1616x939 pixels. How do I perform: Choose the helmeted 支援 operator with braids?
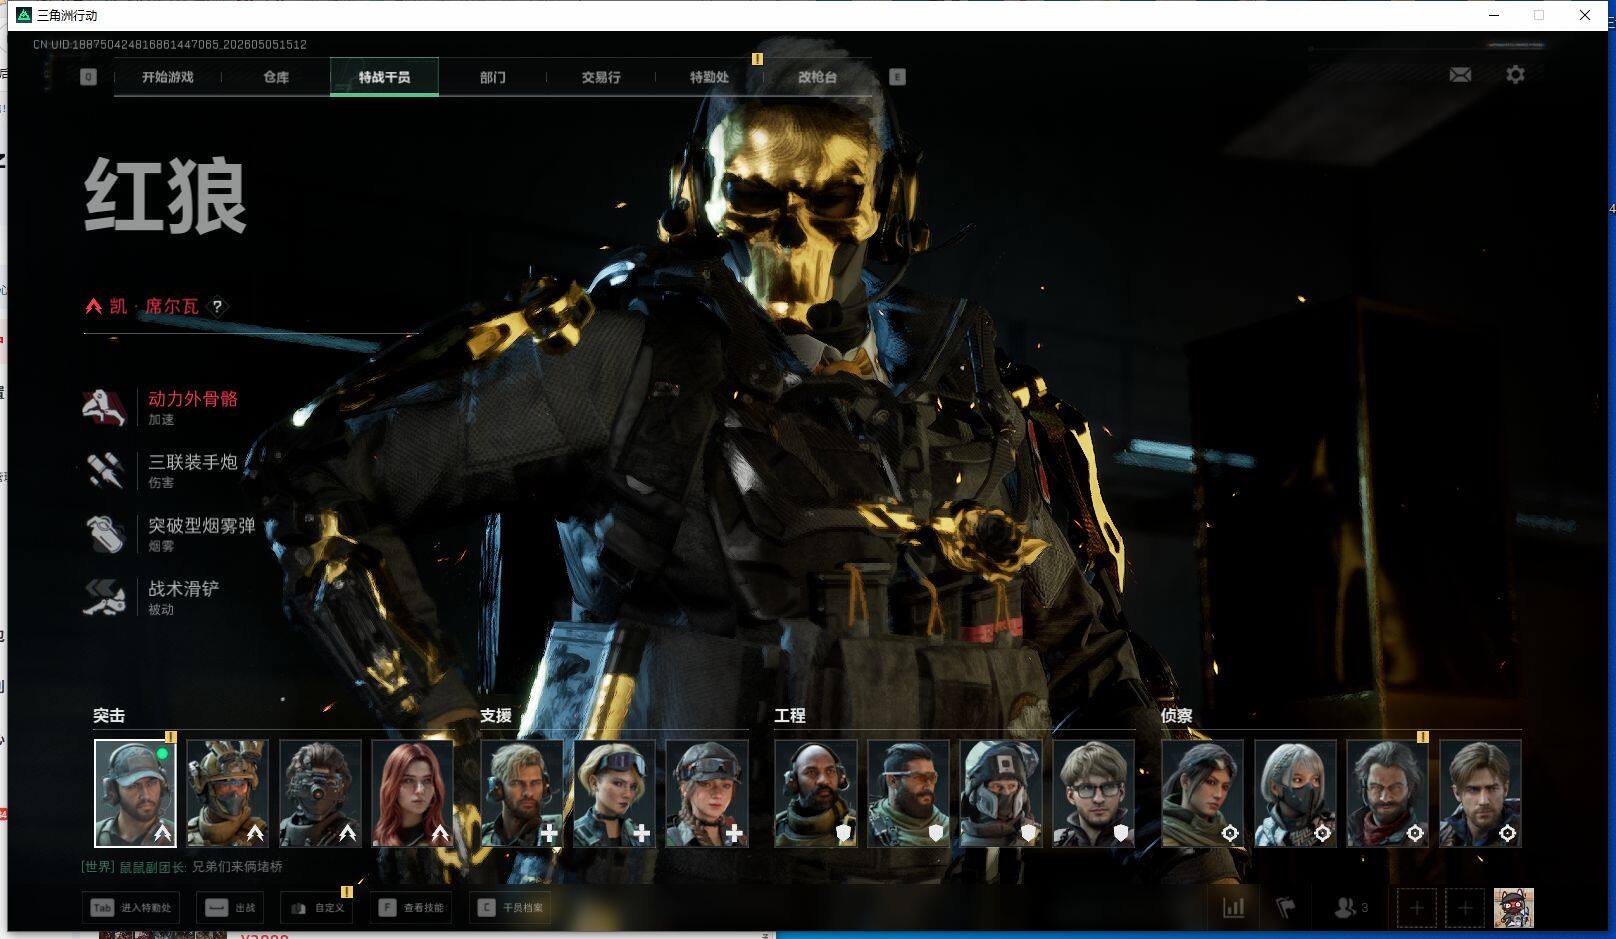(707, 793)
